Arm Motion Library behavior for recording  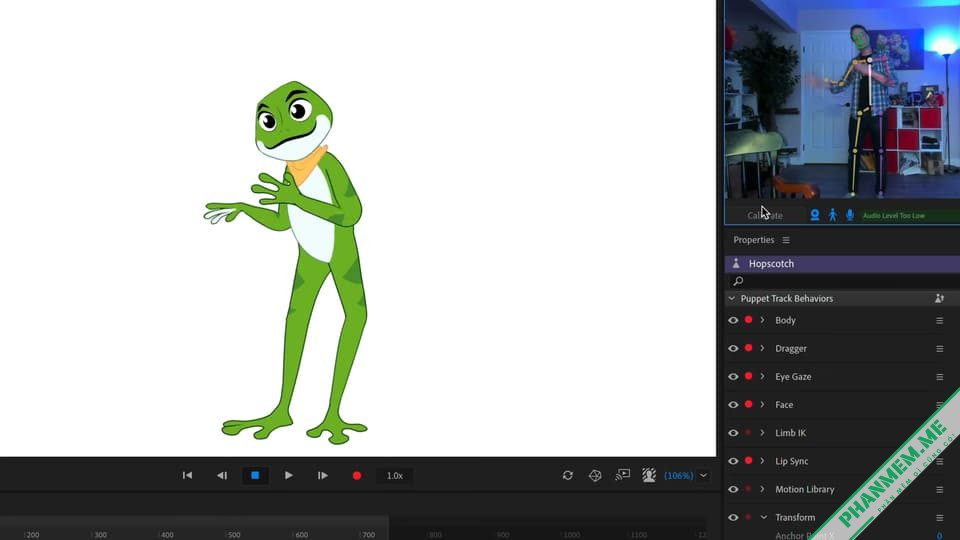point(748,489)
